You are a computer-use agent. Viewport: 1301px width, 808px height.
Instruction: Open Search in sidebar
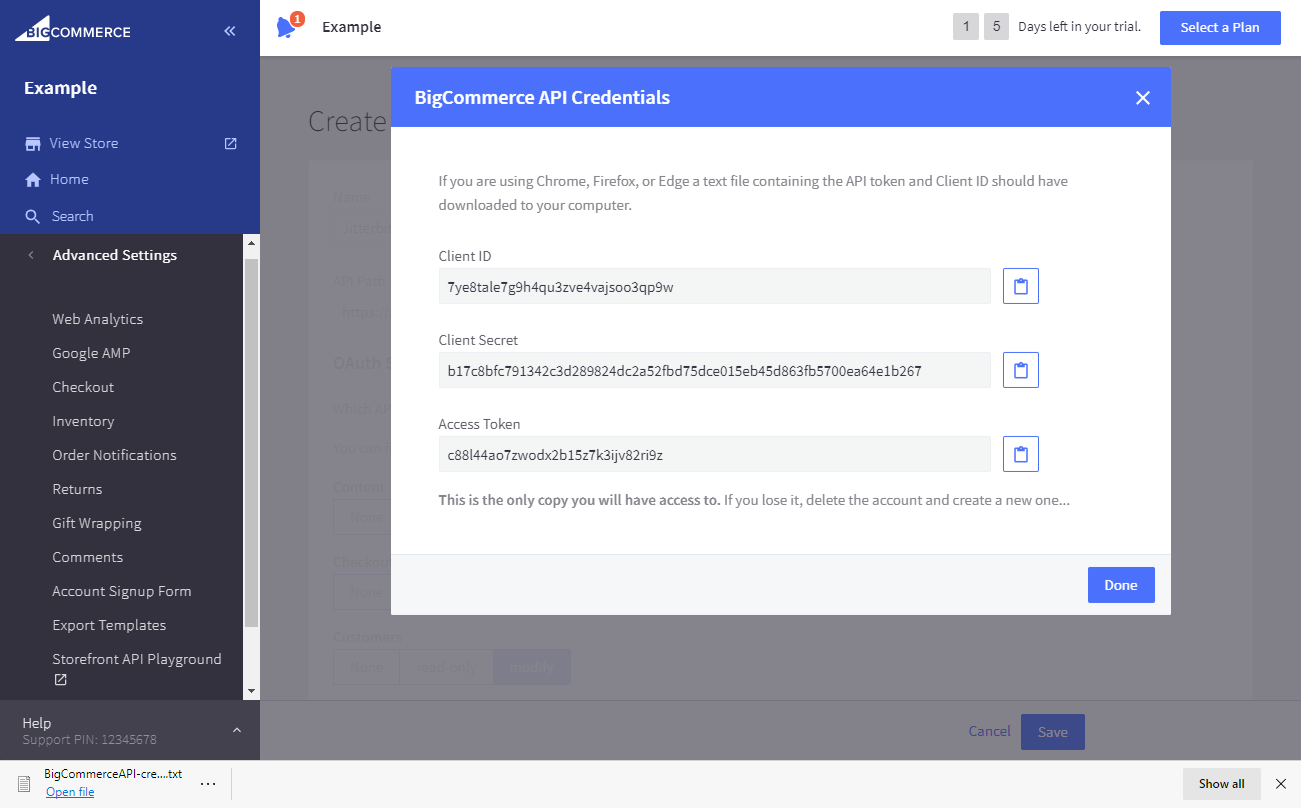click(x=72, y=216)
